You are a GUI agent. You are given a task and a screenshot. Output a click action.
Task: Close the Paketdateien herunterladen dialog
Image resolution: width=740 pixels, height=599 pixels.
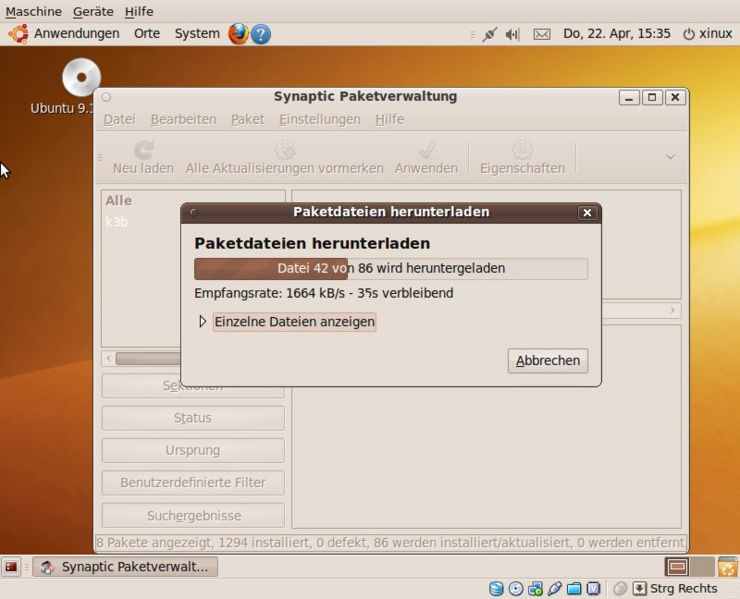[x=587, y=212]
